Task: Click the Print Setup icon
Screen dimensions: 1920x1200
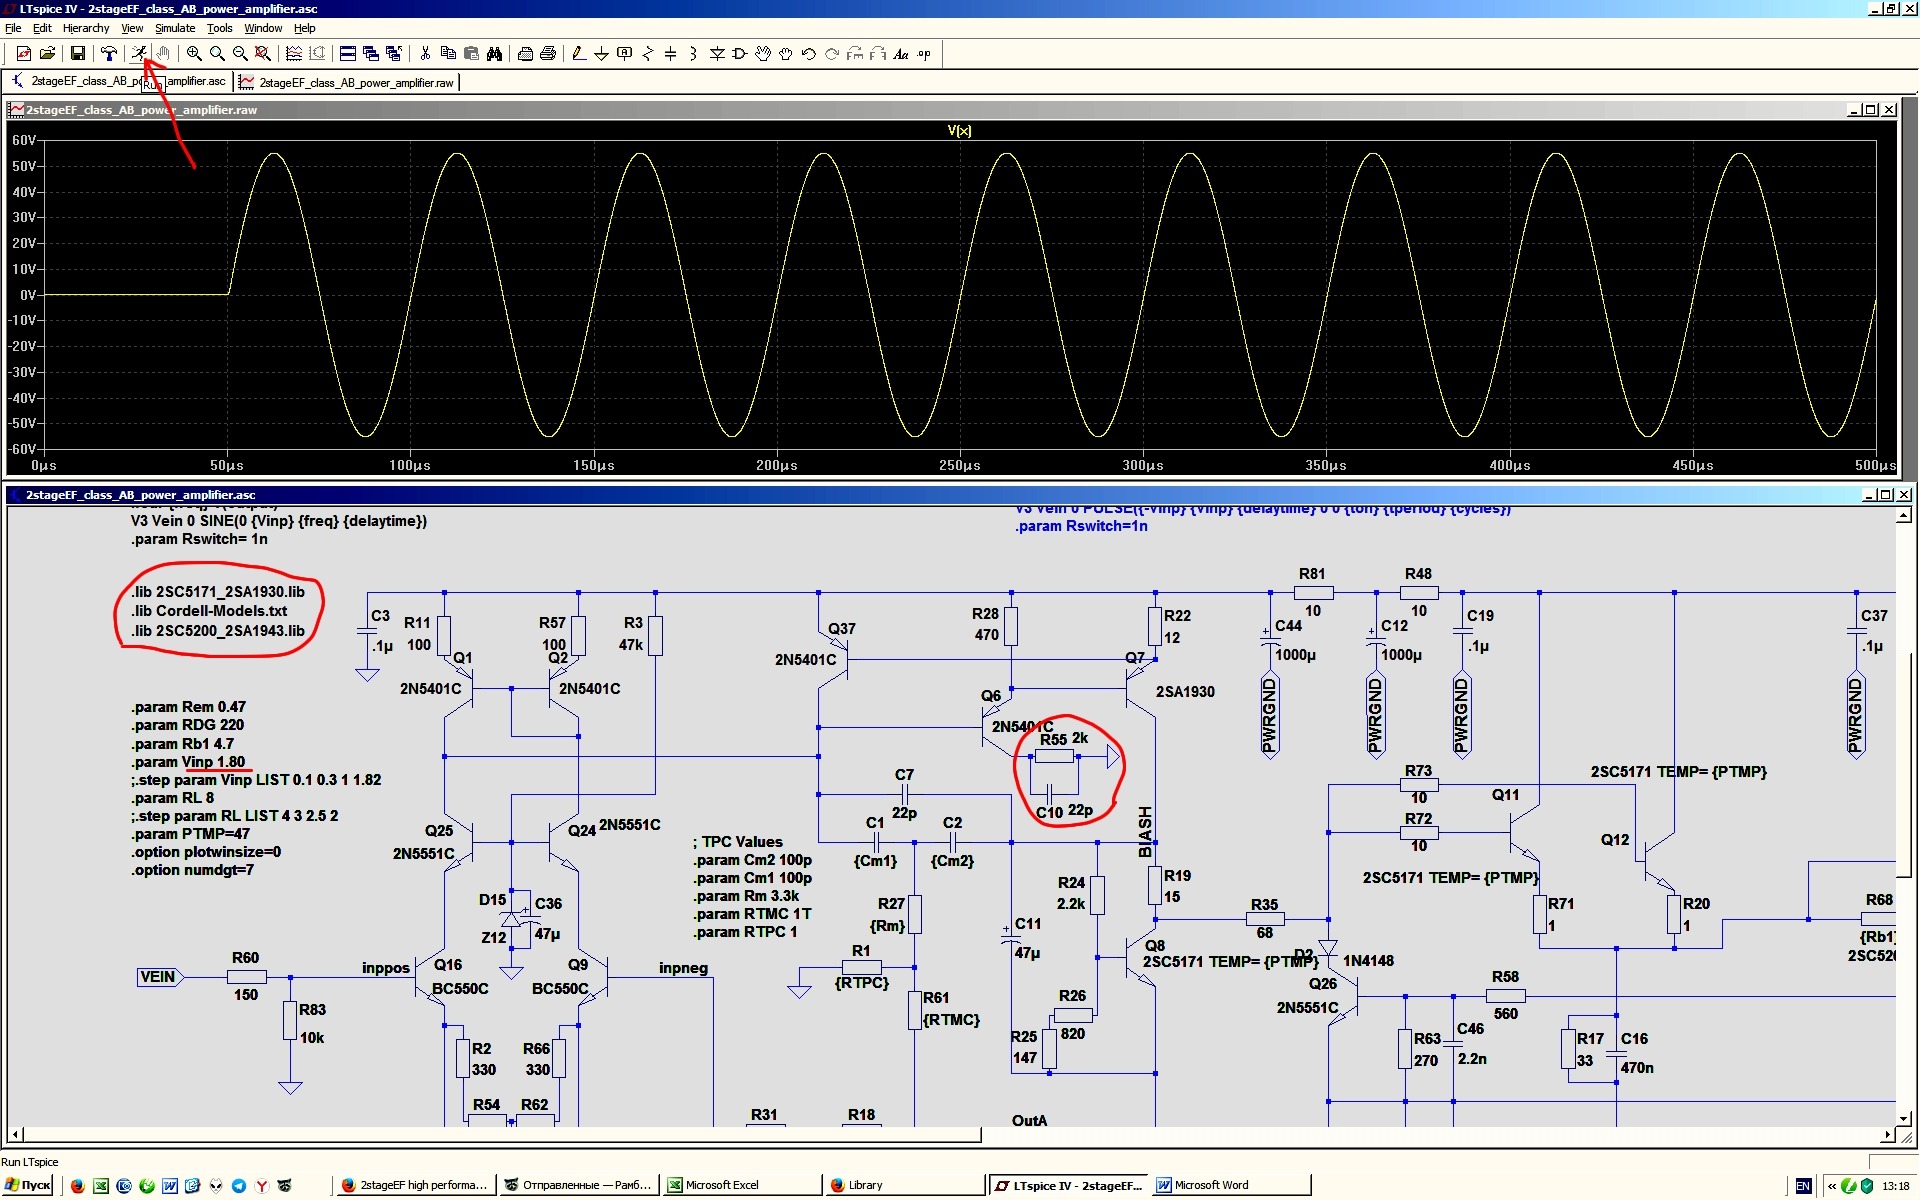Action: tap(525, 53)
